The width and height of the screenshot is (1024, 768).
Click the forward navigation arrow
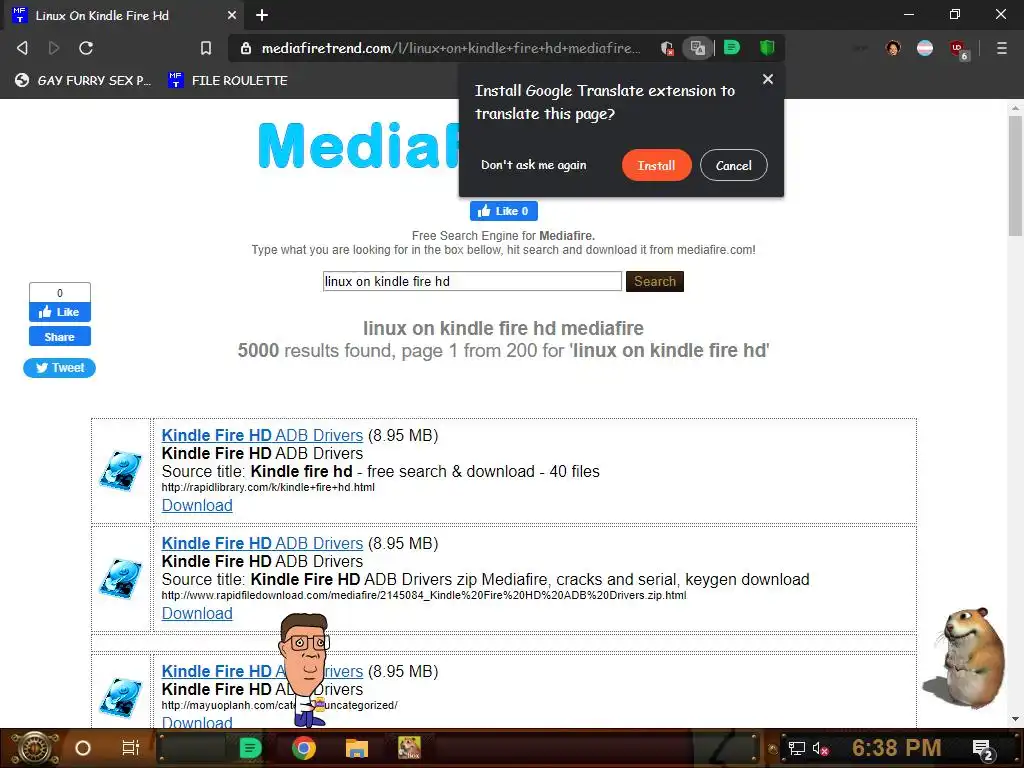(54, 48)
